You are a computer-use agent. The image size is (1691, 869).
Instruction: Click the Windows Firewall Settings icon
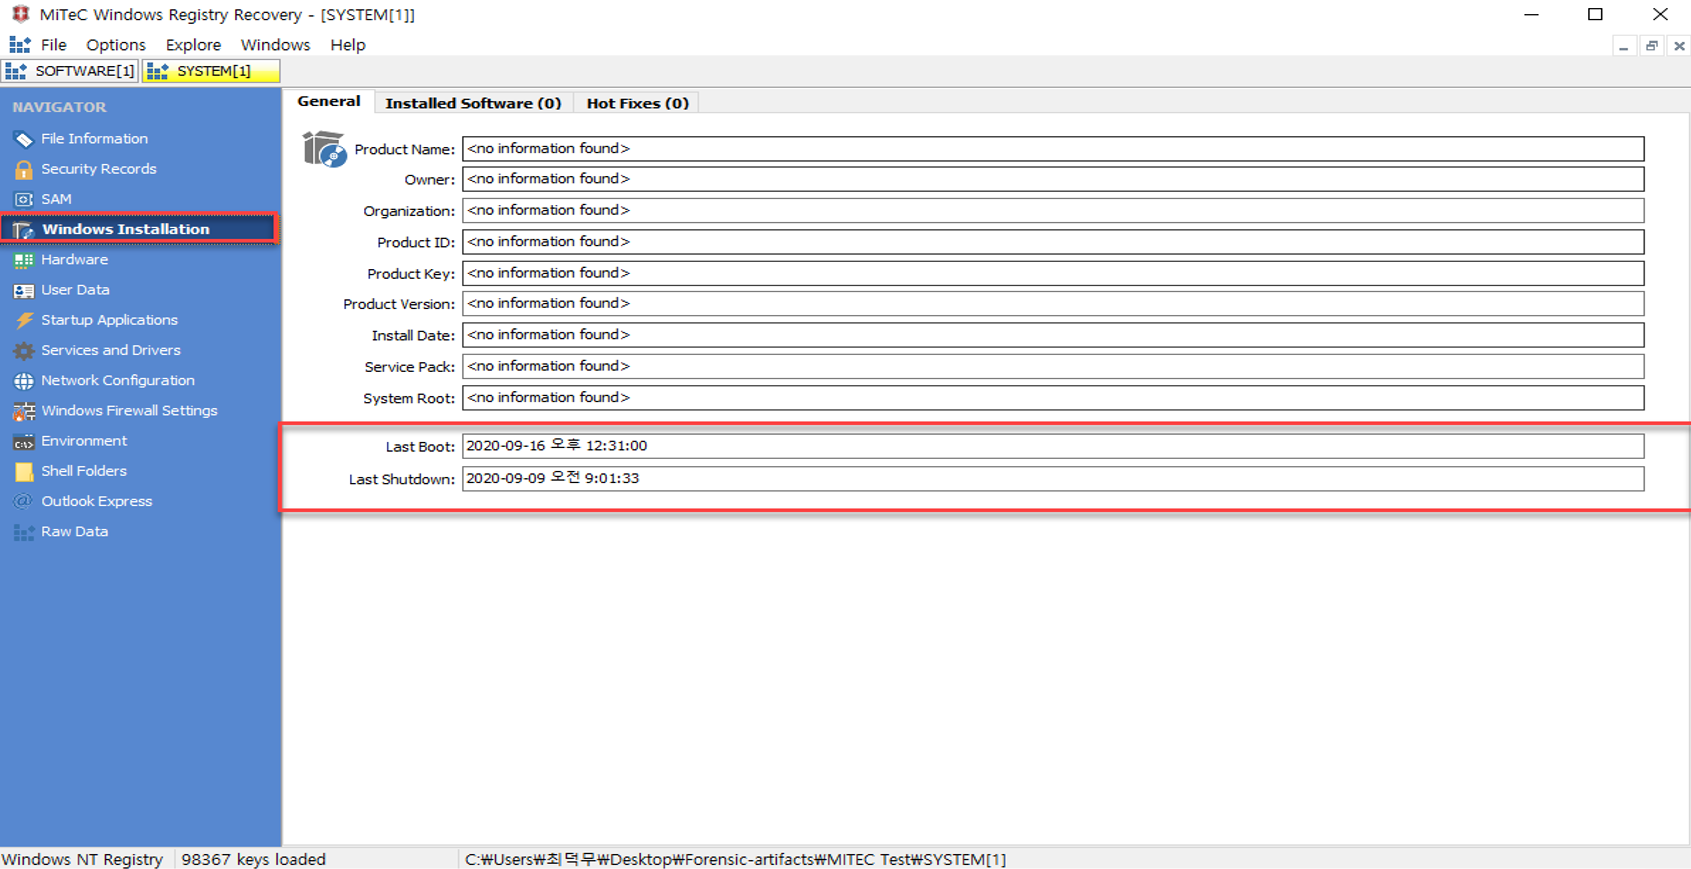23,411
